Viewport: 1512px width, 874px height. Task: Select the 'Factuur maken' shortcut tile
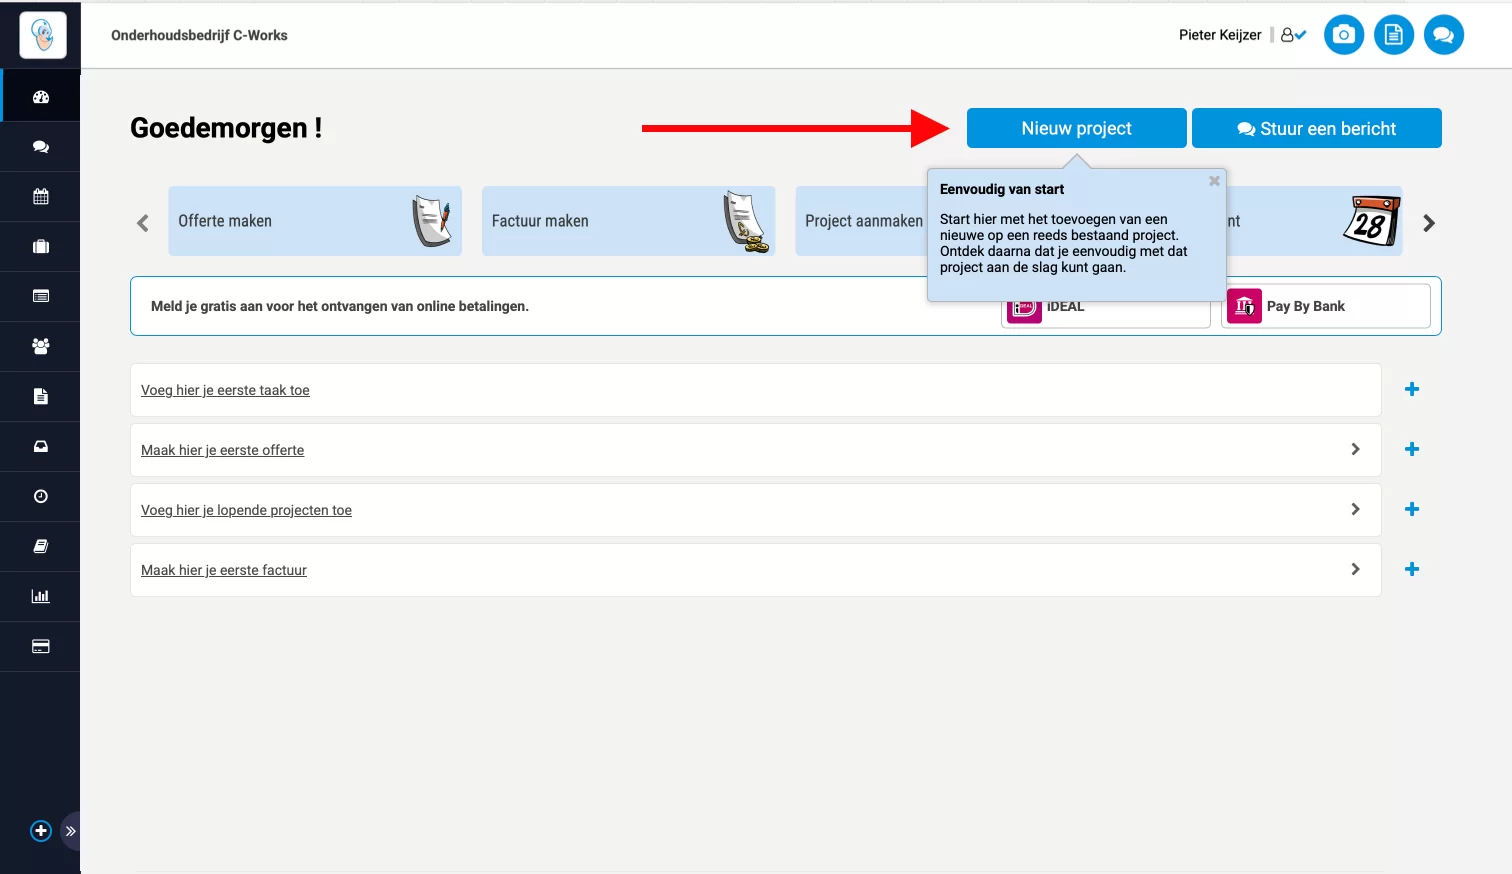628,221
